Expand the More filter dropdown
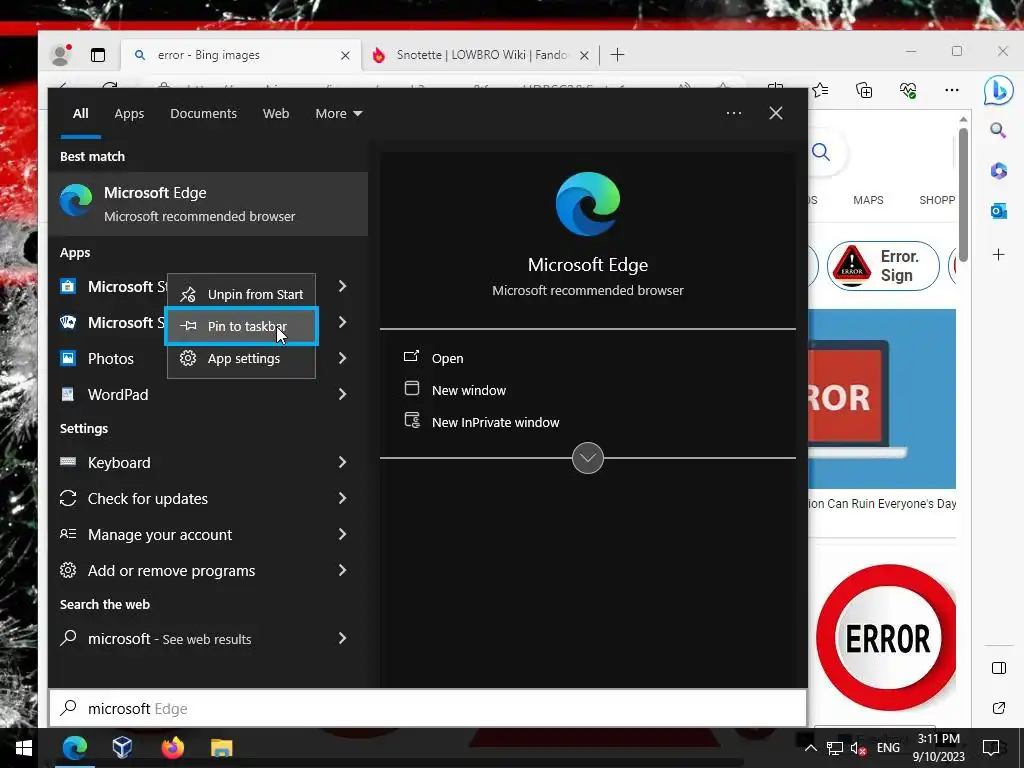1024x768 pixels. [x=338, y=114]
